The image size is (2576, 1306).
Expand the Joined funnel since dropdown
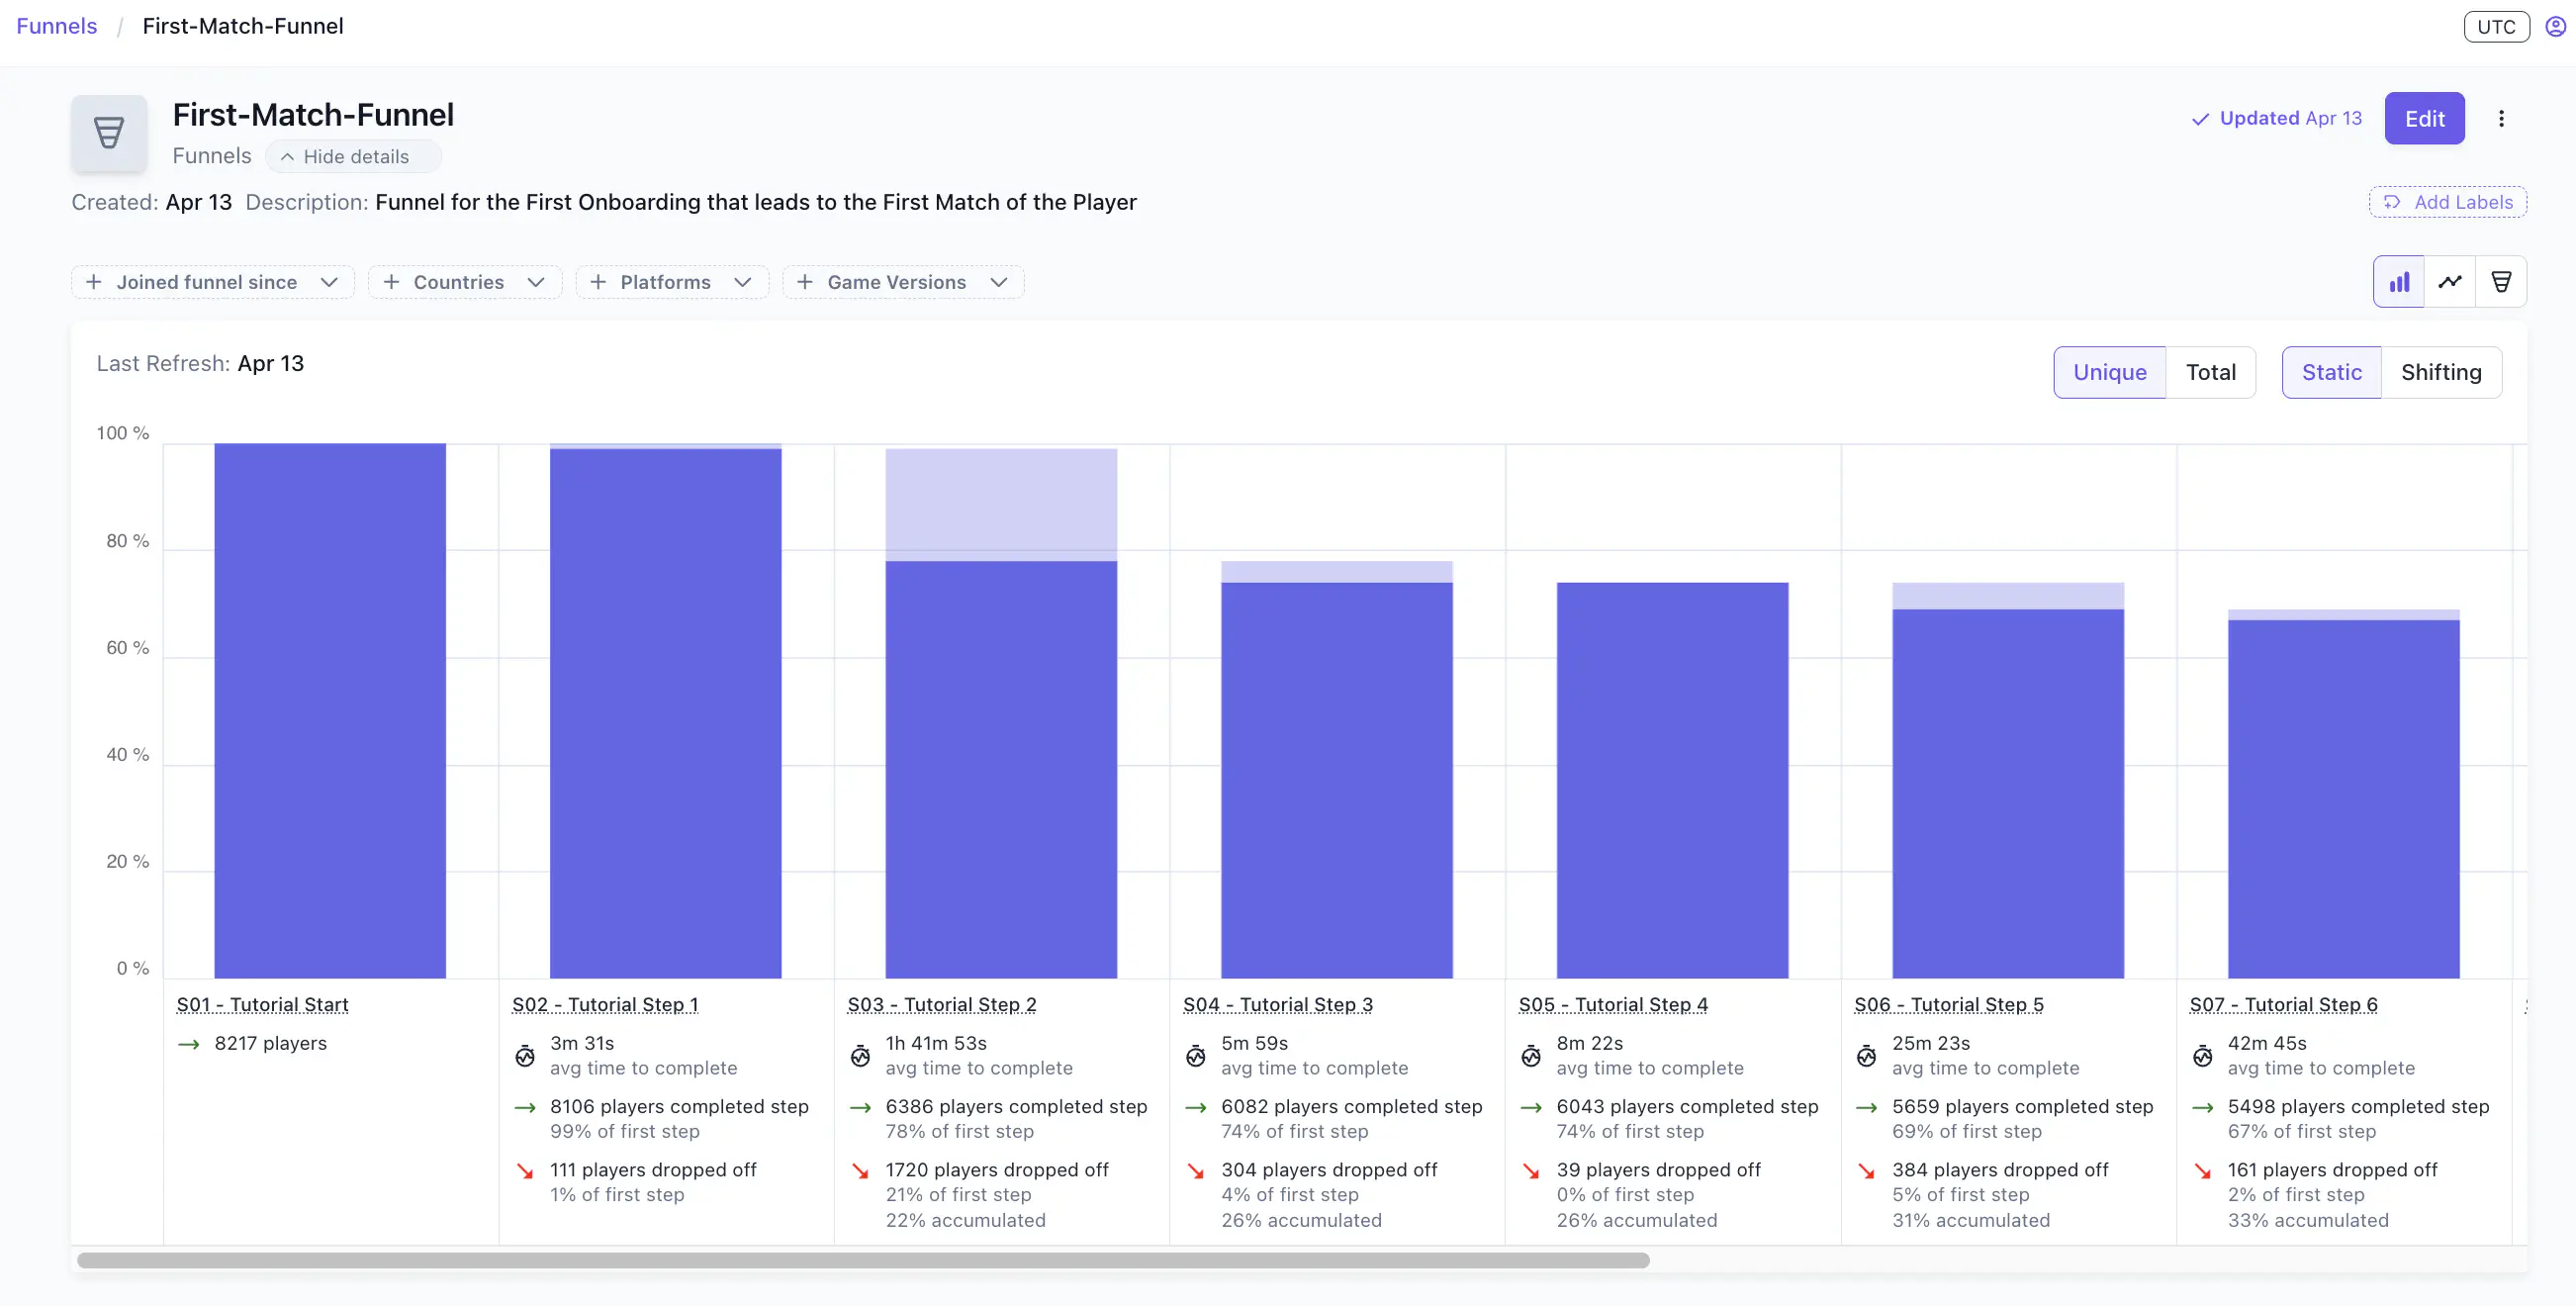212,281
